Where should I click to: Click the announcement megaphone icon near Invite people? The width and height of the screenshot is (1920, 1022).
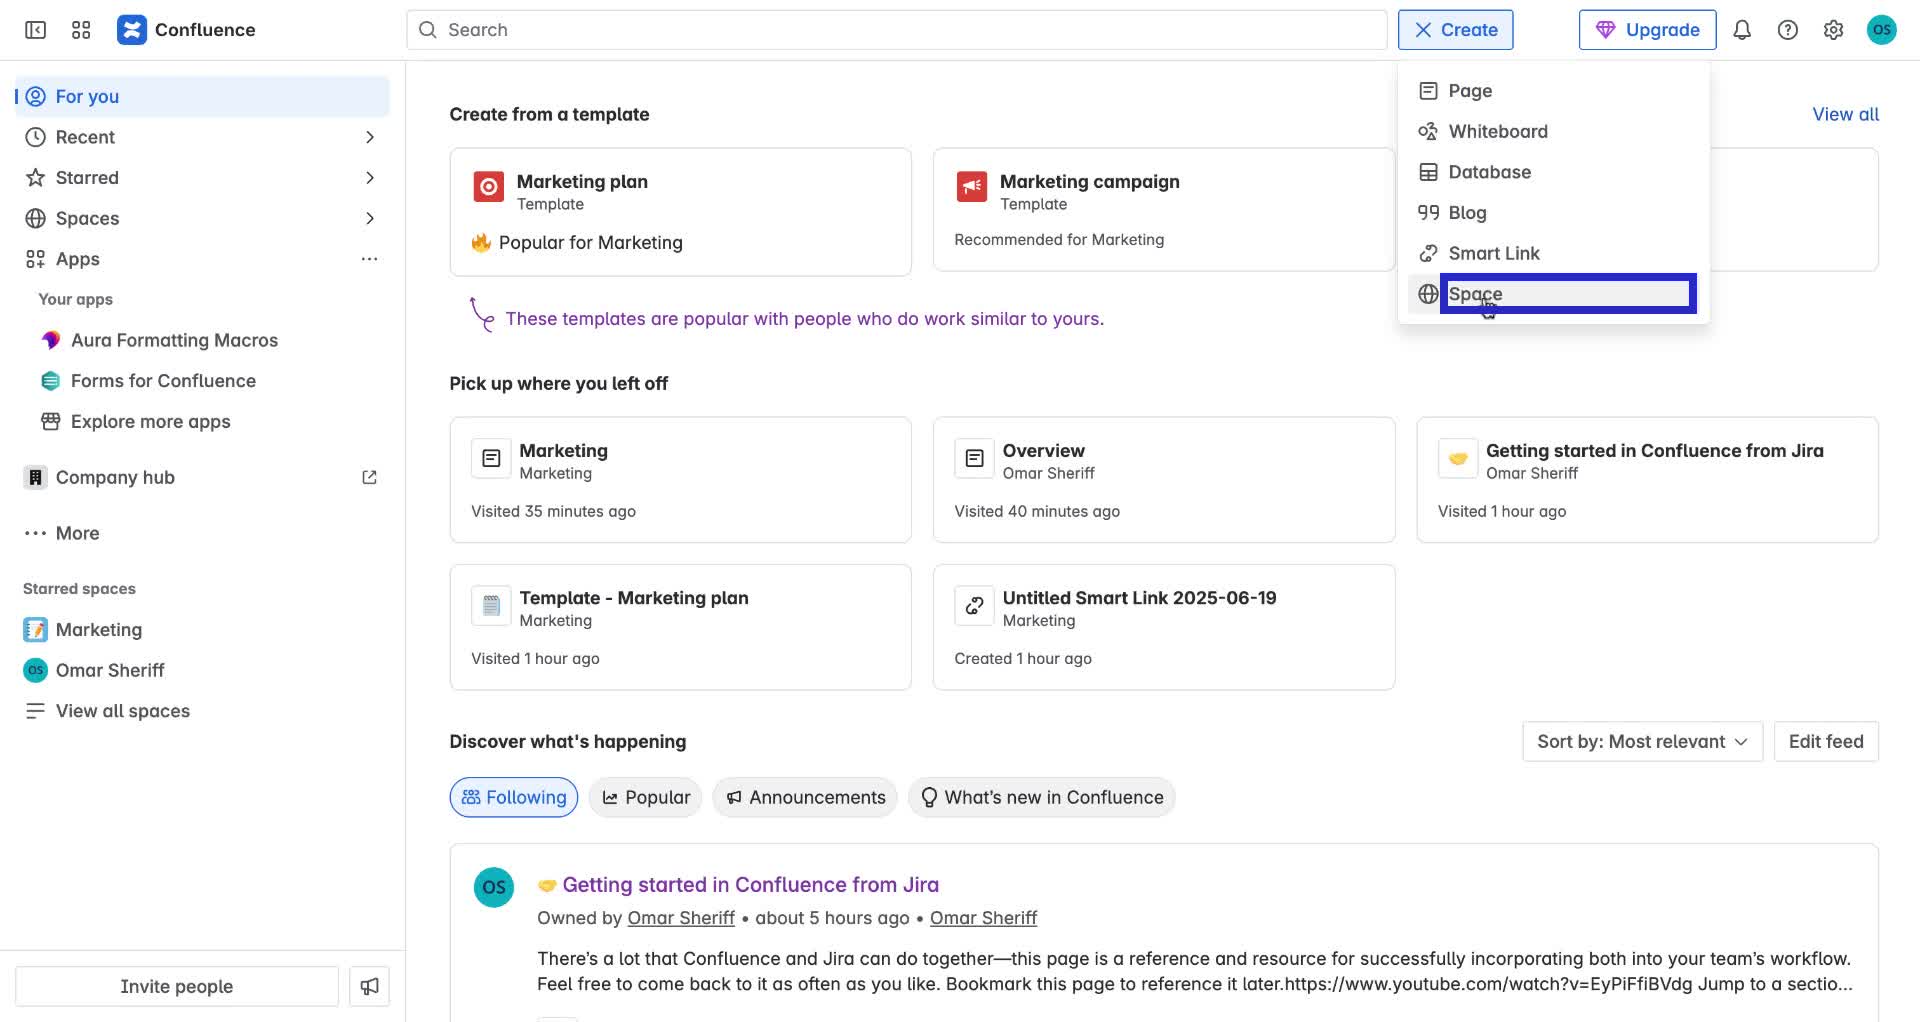click(369, 986)
